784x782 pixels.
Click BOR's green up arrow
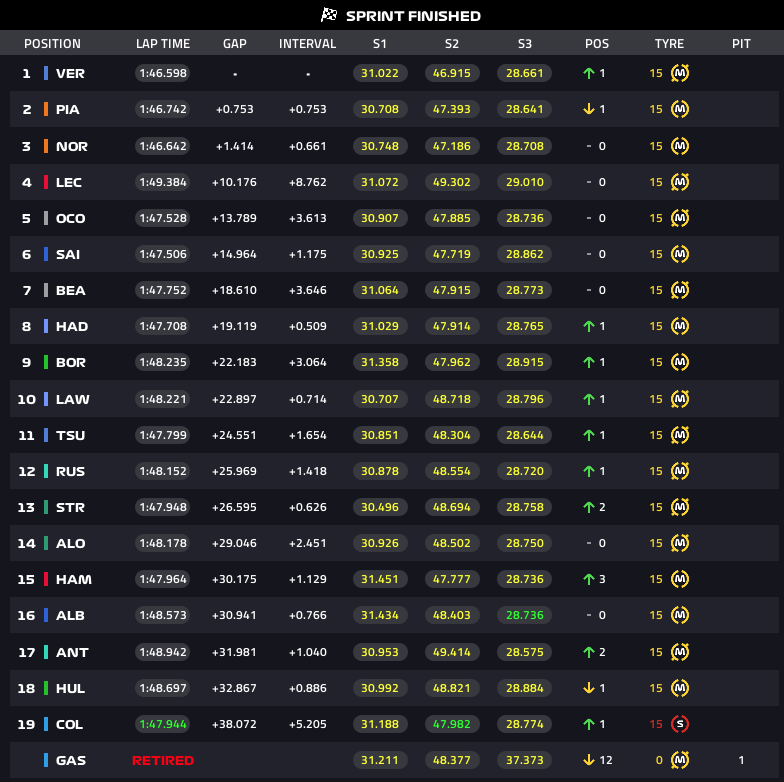[589, 362]
